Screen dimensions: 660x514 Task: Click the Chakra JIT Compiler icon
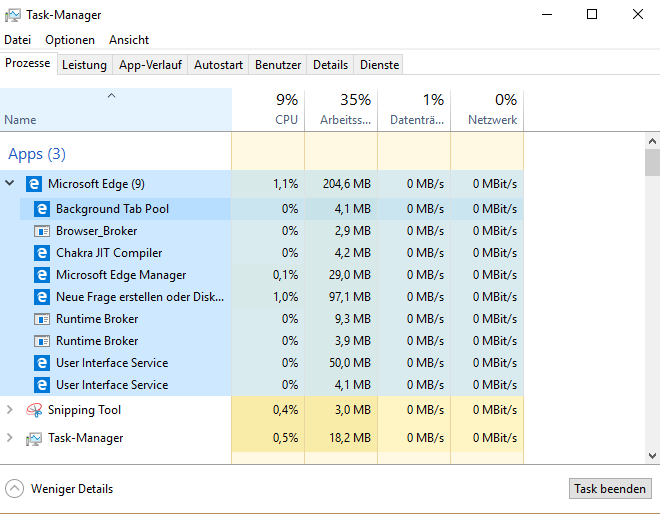42,253
